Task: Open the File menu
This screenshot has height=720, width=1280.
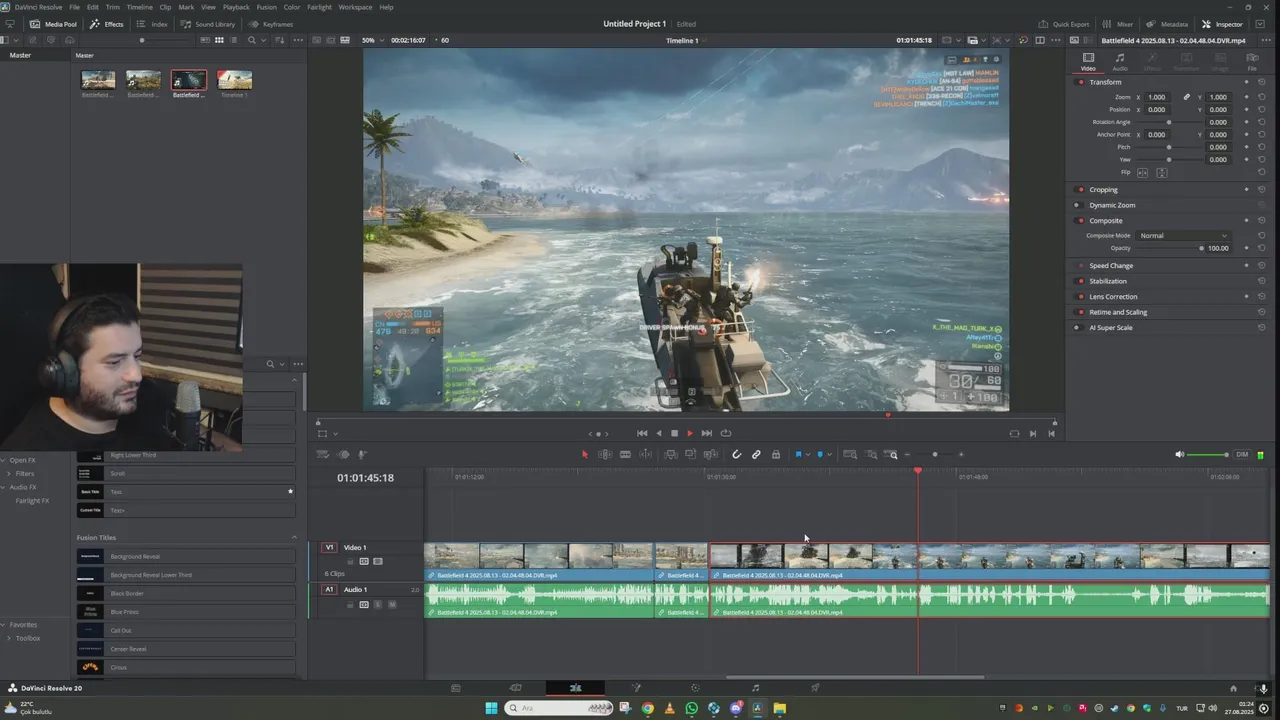Action: (x=74, y=7)
